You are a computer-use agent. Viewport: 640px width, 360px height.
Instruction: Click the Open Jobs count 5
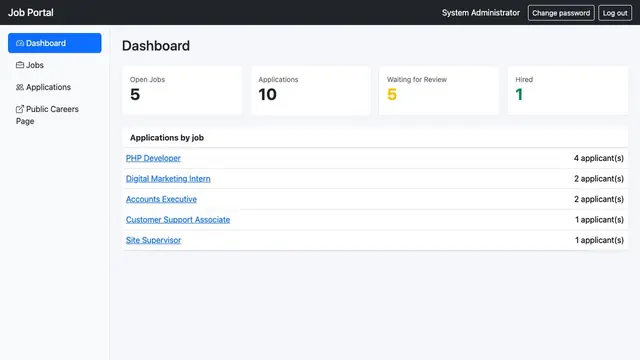(135, 95)
